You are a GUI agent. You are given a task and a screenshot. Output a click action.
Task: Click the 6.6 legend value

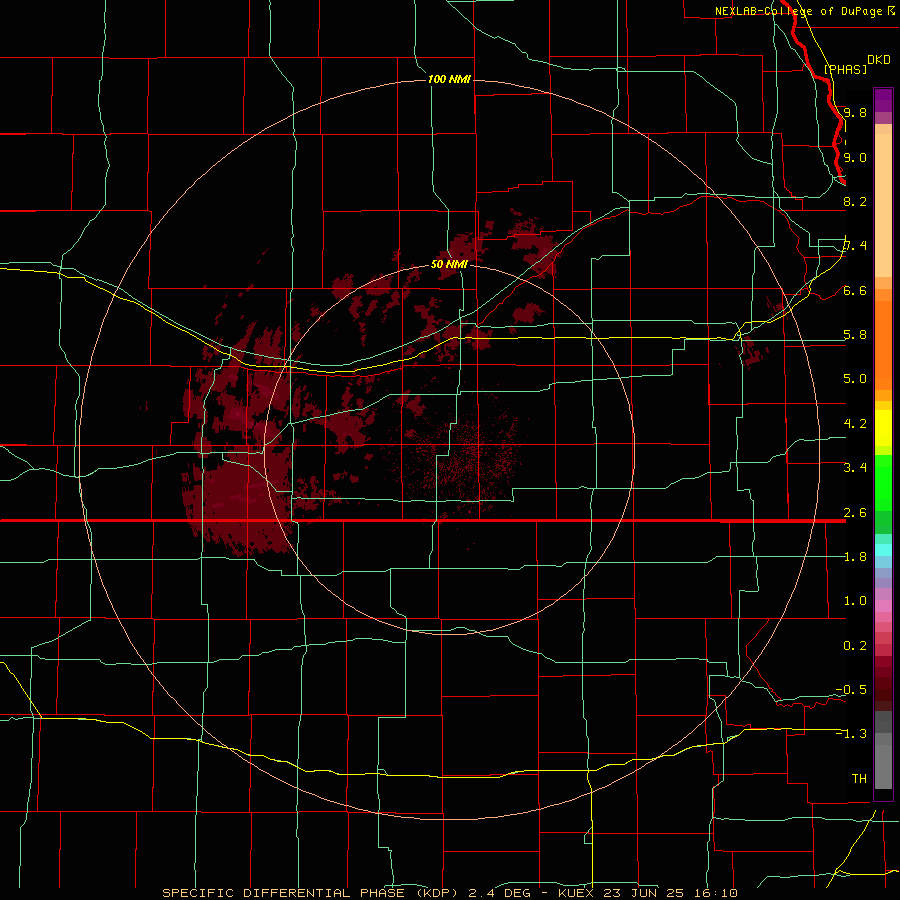[x=855, y=290]
